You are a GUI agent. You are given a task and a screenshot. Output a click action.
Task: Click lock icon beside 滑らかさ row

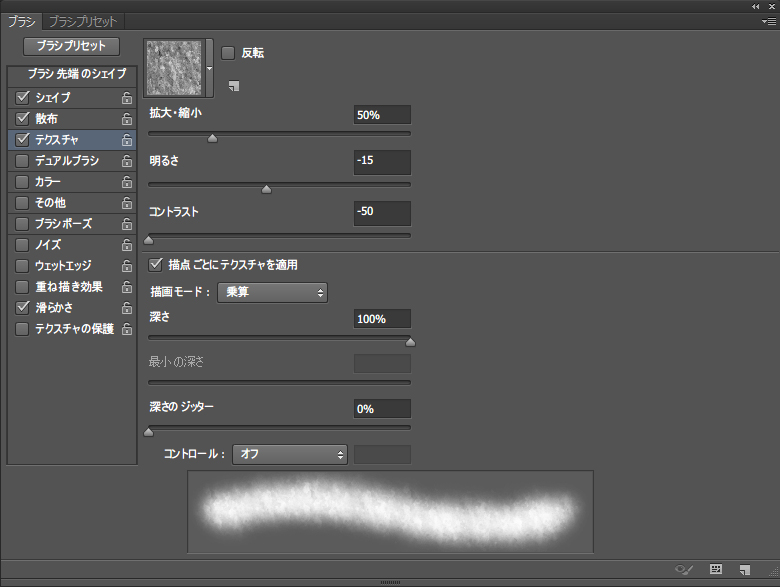[x=127, y=308]
